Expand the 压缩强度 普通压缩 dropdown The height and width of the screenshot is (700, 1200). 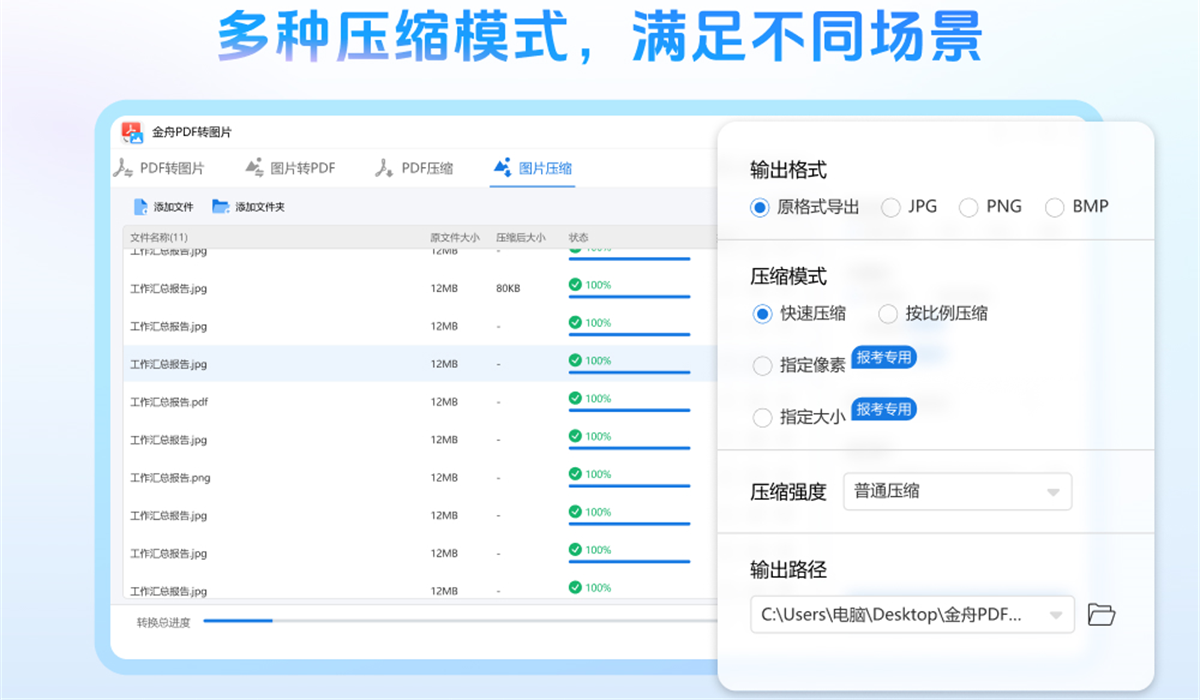957,492
